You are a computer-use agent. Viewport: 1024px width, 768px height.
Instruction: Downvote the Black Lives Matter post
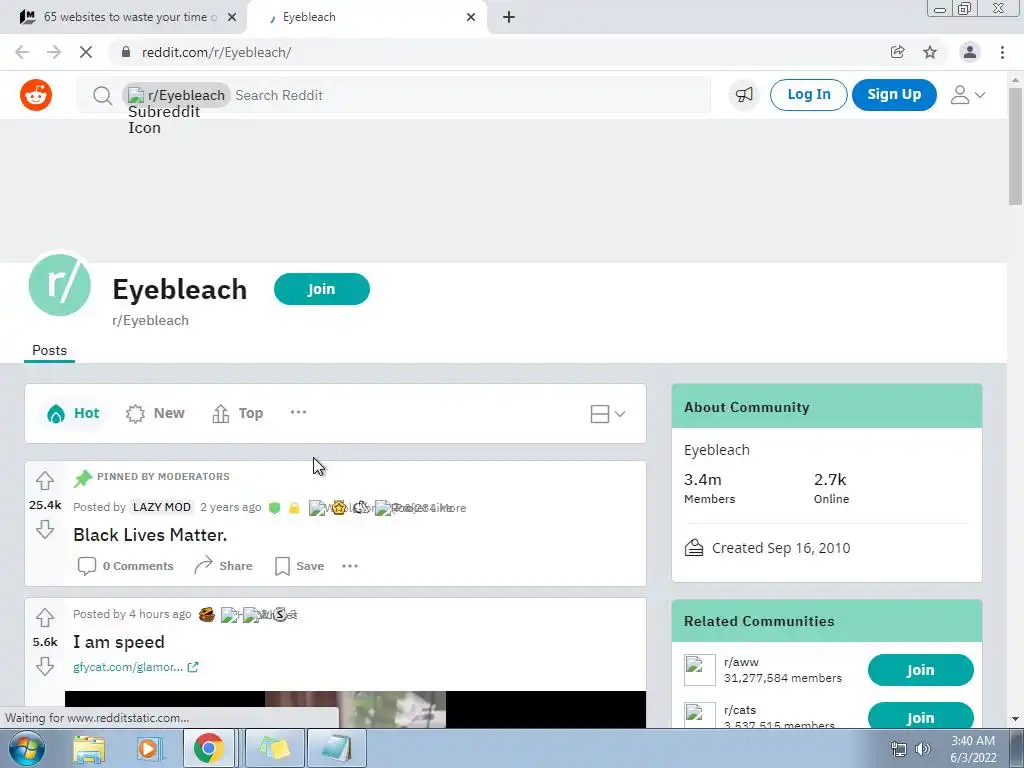44,529
